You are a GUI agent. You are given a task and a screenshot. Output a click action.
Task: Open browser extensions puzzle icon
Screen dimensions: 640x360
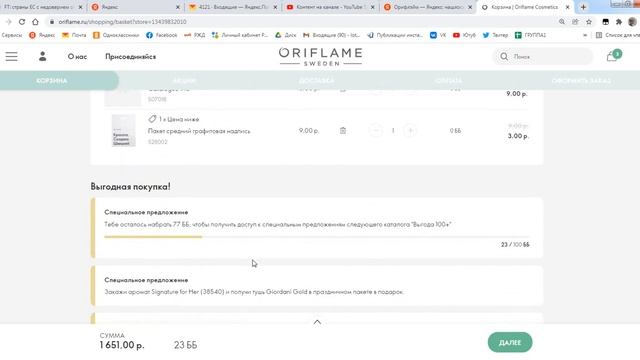[x=619, y=22]
